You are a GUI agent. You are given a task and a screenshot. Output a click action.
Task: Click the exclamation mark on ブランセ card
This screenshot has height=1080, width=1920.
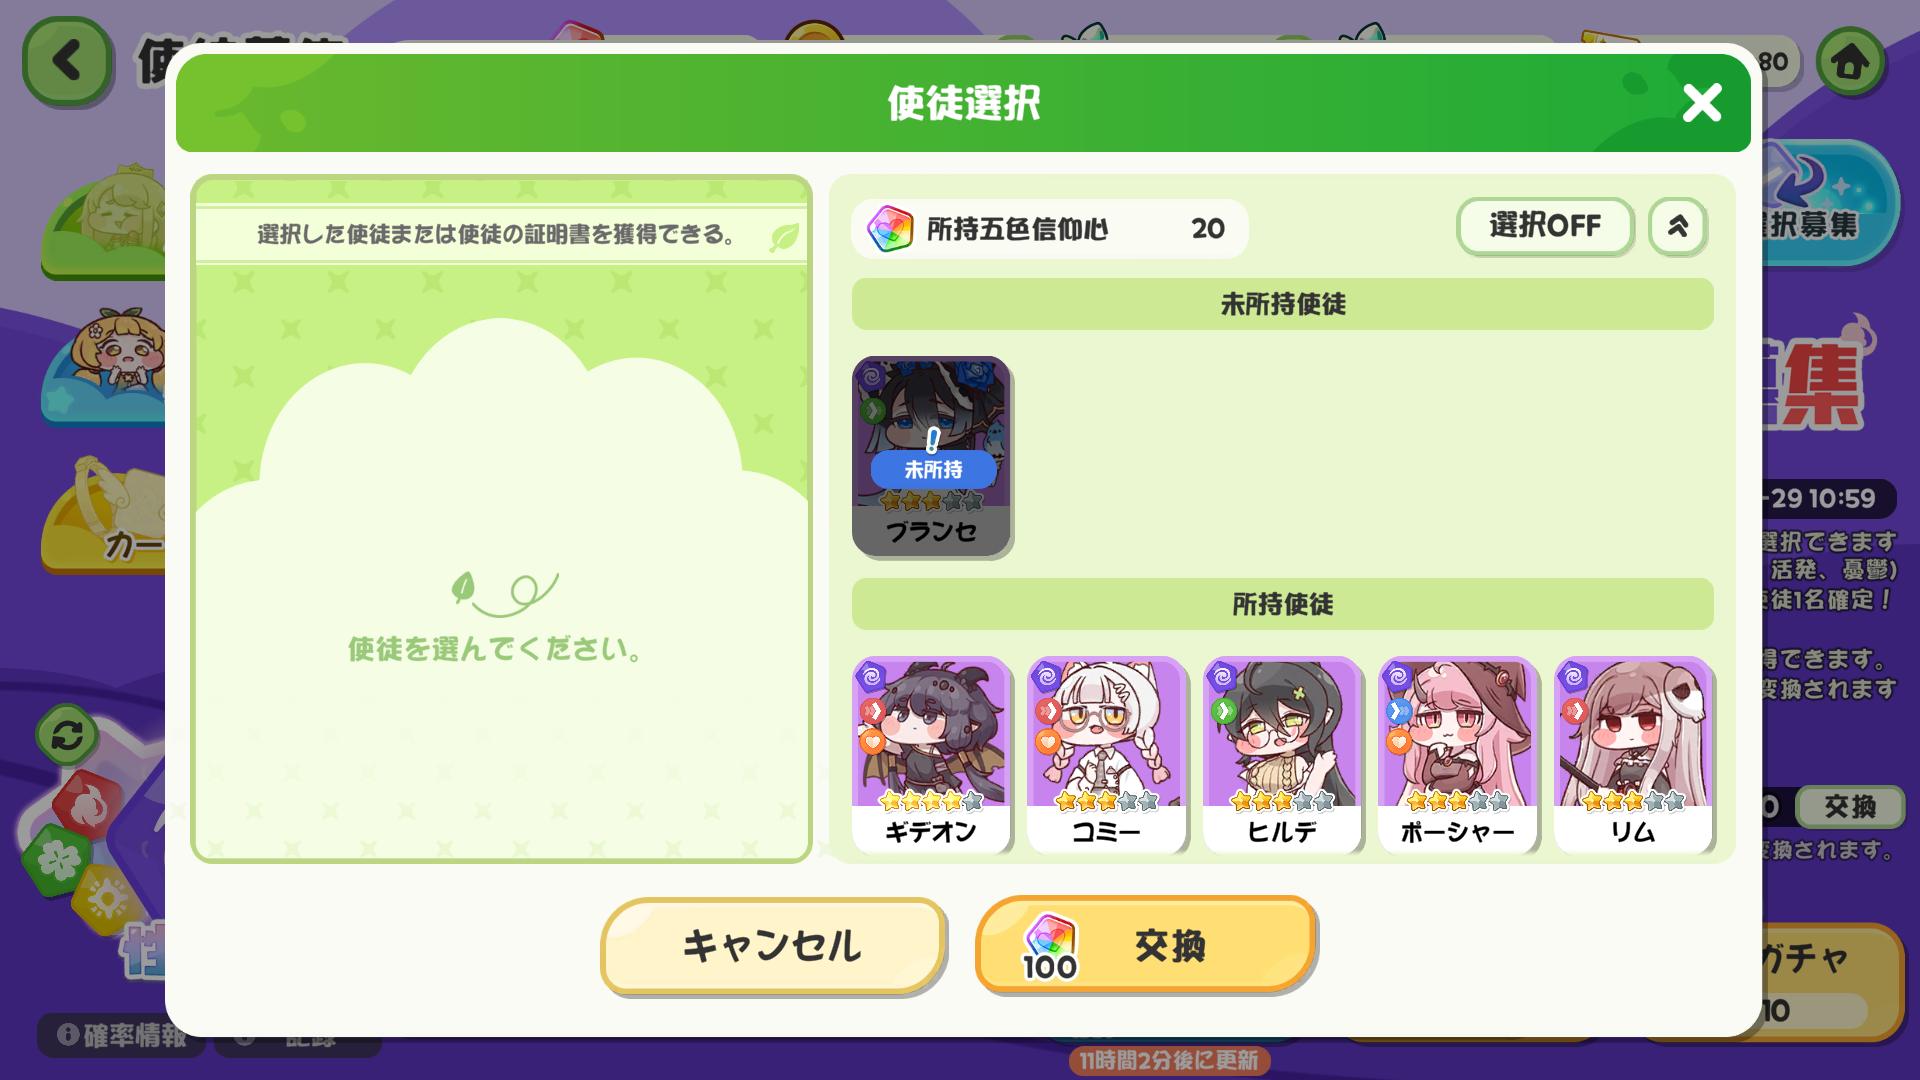[933, 439]
